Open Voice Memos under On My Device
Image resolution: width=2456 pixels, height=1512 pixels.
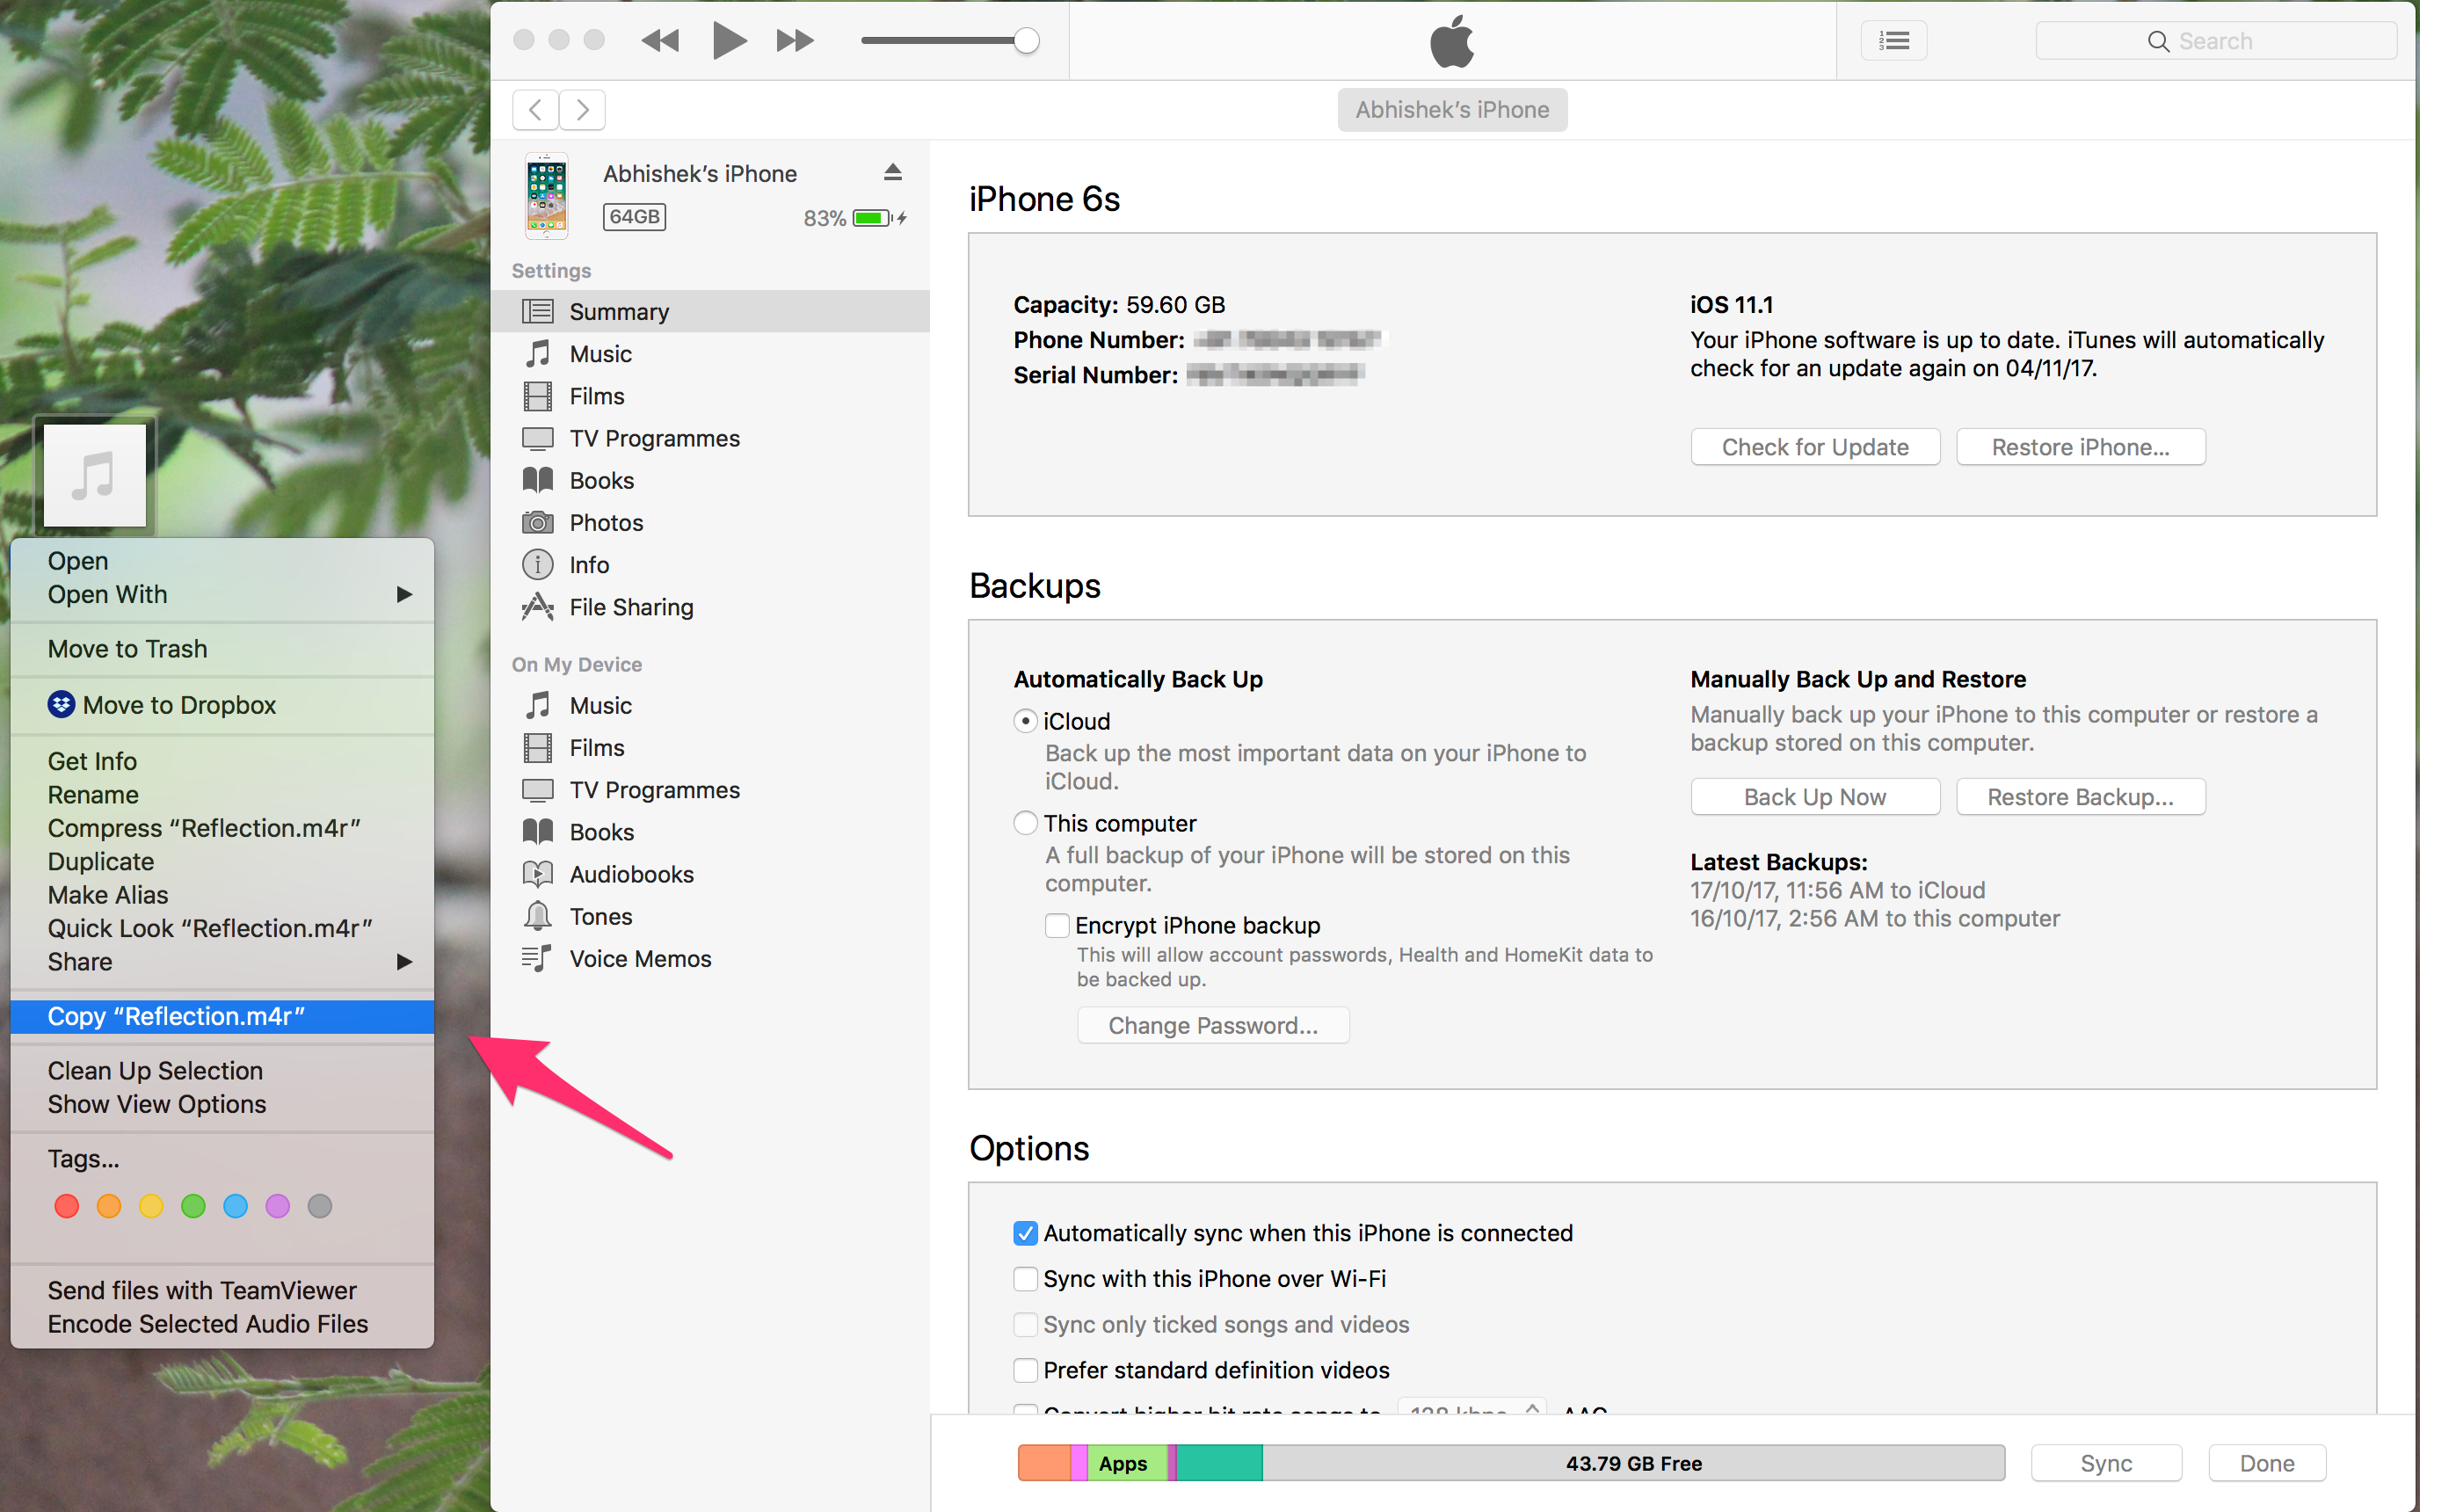tap(710, 959)
